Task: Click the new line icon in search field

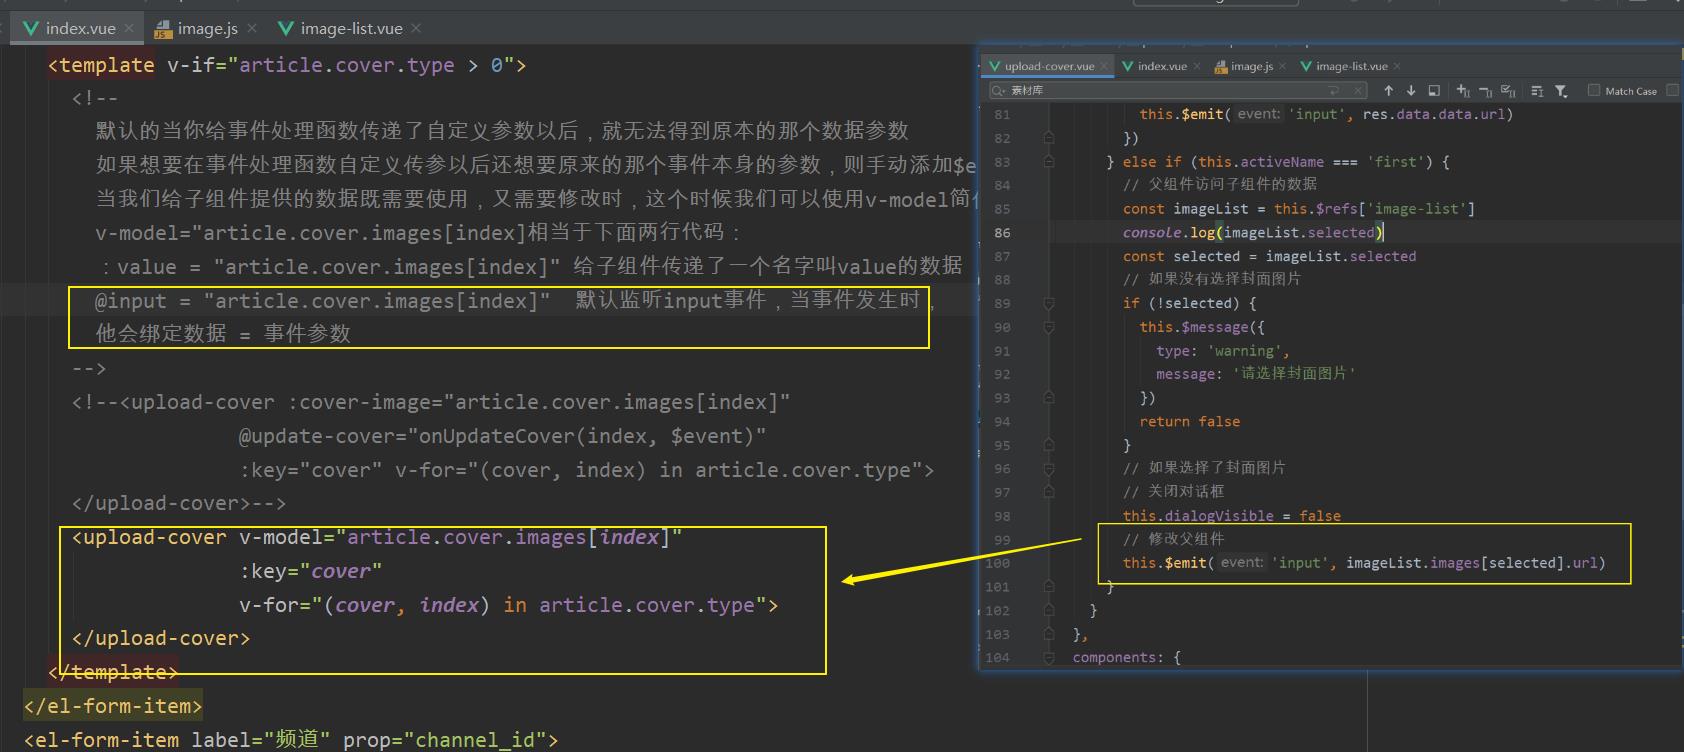Action: point(1333,90)
